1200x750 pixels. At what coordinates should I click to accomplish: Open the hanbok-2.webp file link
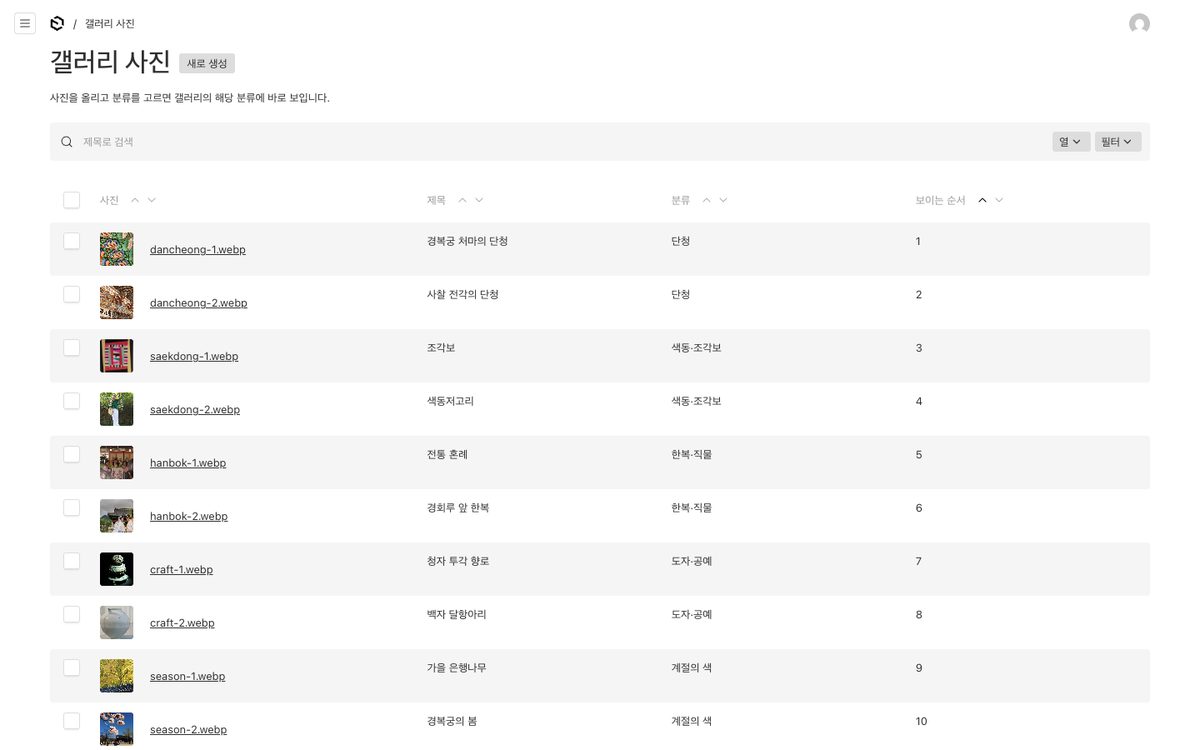pyautogui.click(x=189, y=517)
